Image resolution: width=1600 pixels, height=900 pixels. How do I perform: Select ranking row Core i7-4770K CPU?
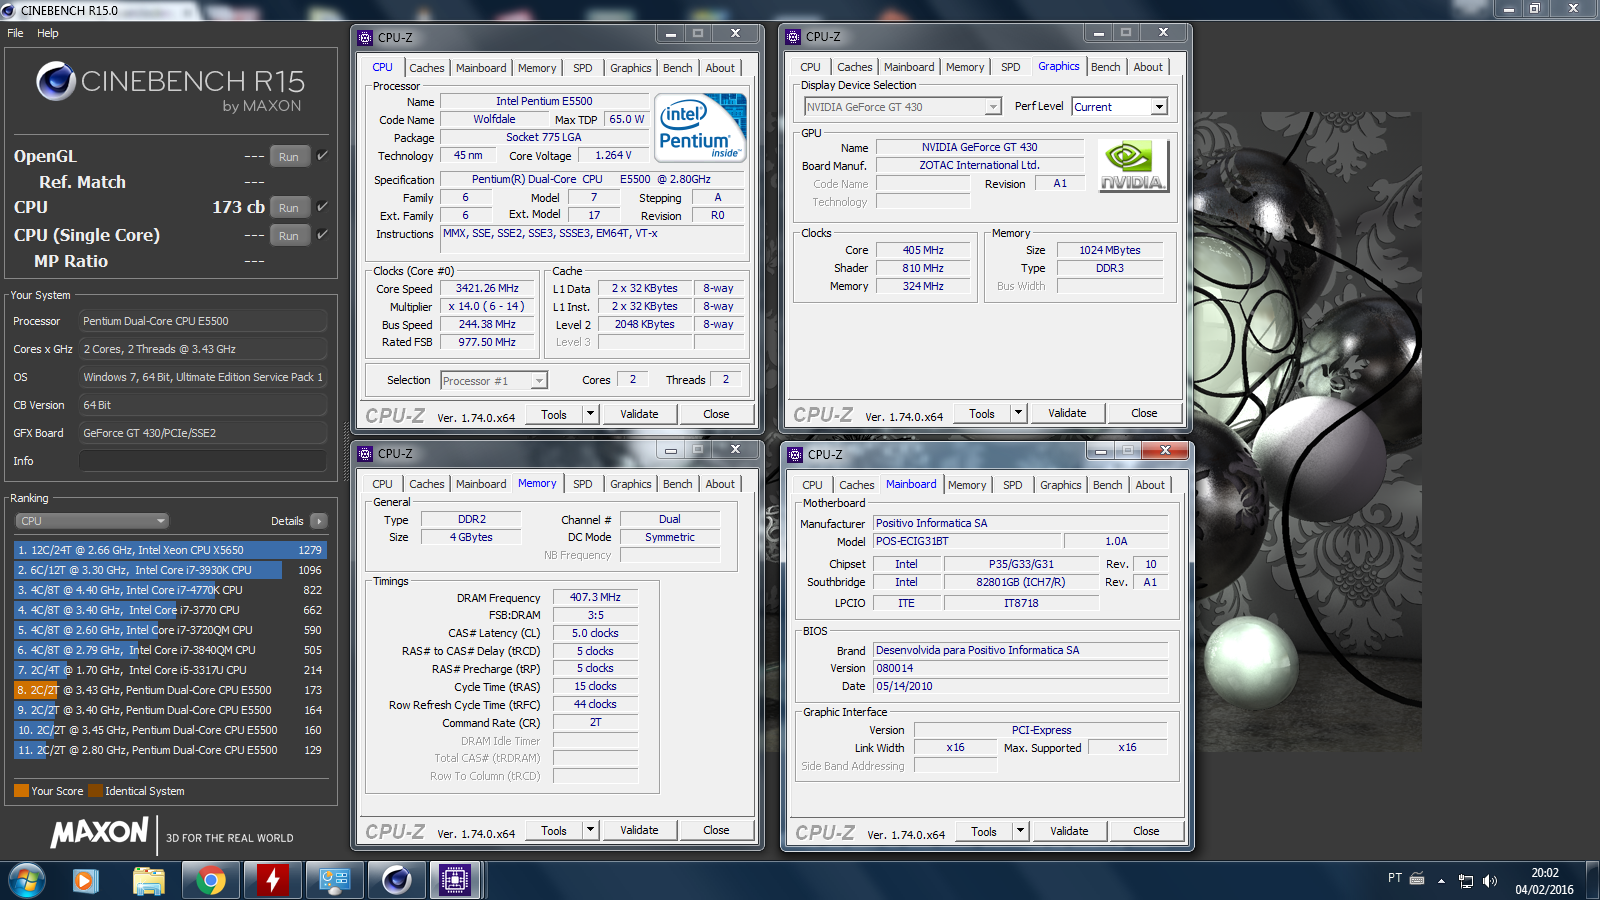(x=170, y=590)
